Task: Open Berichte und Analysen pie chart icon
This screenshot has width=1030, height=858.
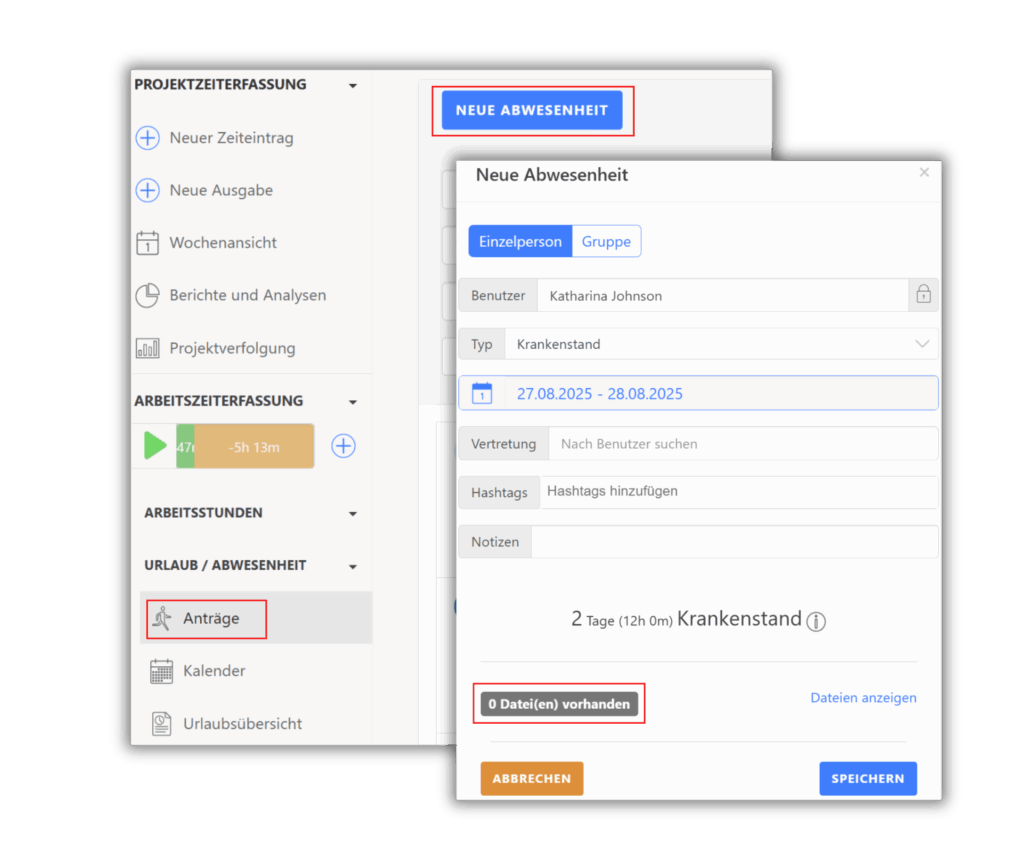Action: (147, 296)
